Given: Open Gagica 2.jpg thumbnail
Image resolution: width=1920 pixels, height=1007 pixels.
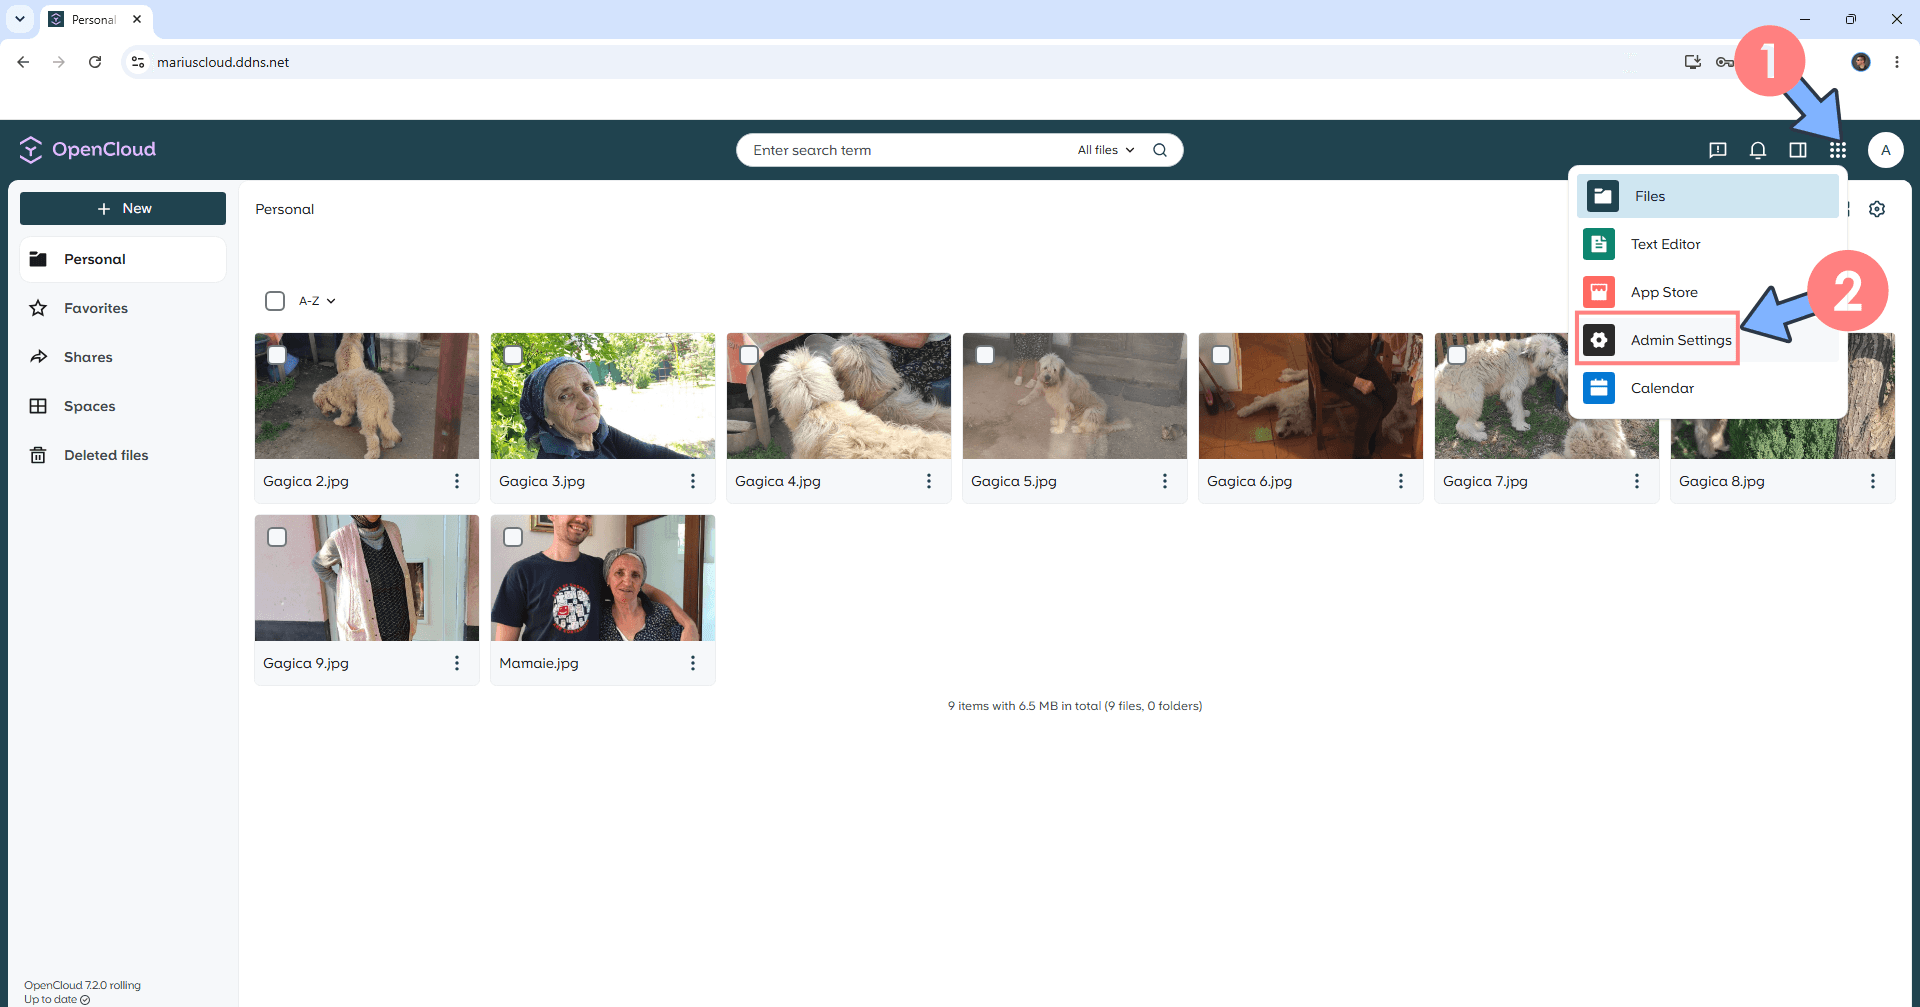Looking at the screenshot, I should (x=367, y=396).
